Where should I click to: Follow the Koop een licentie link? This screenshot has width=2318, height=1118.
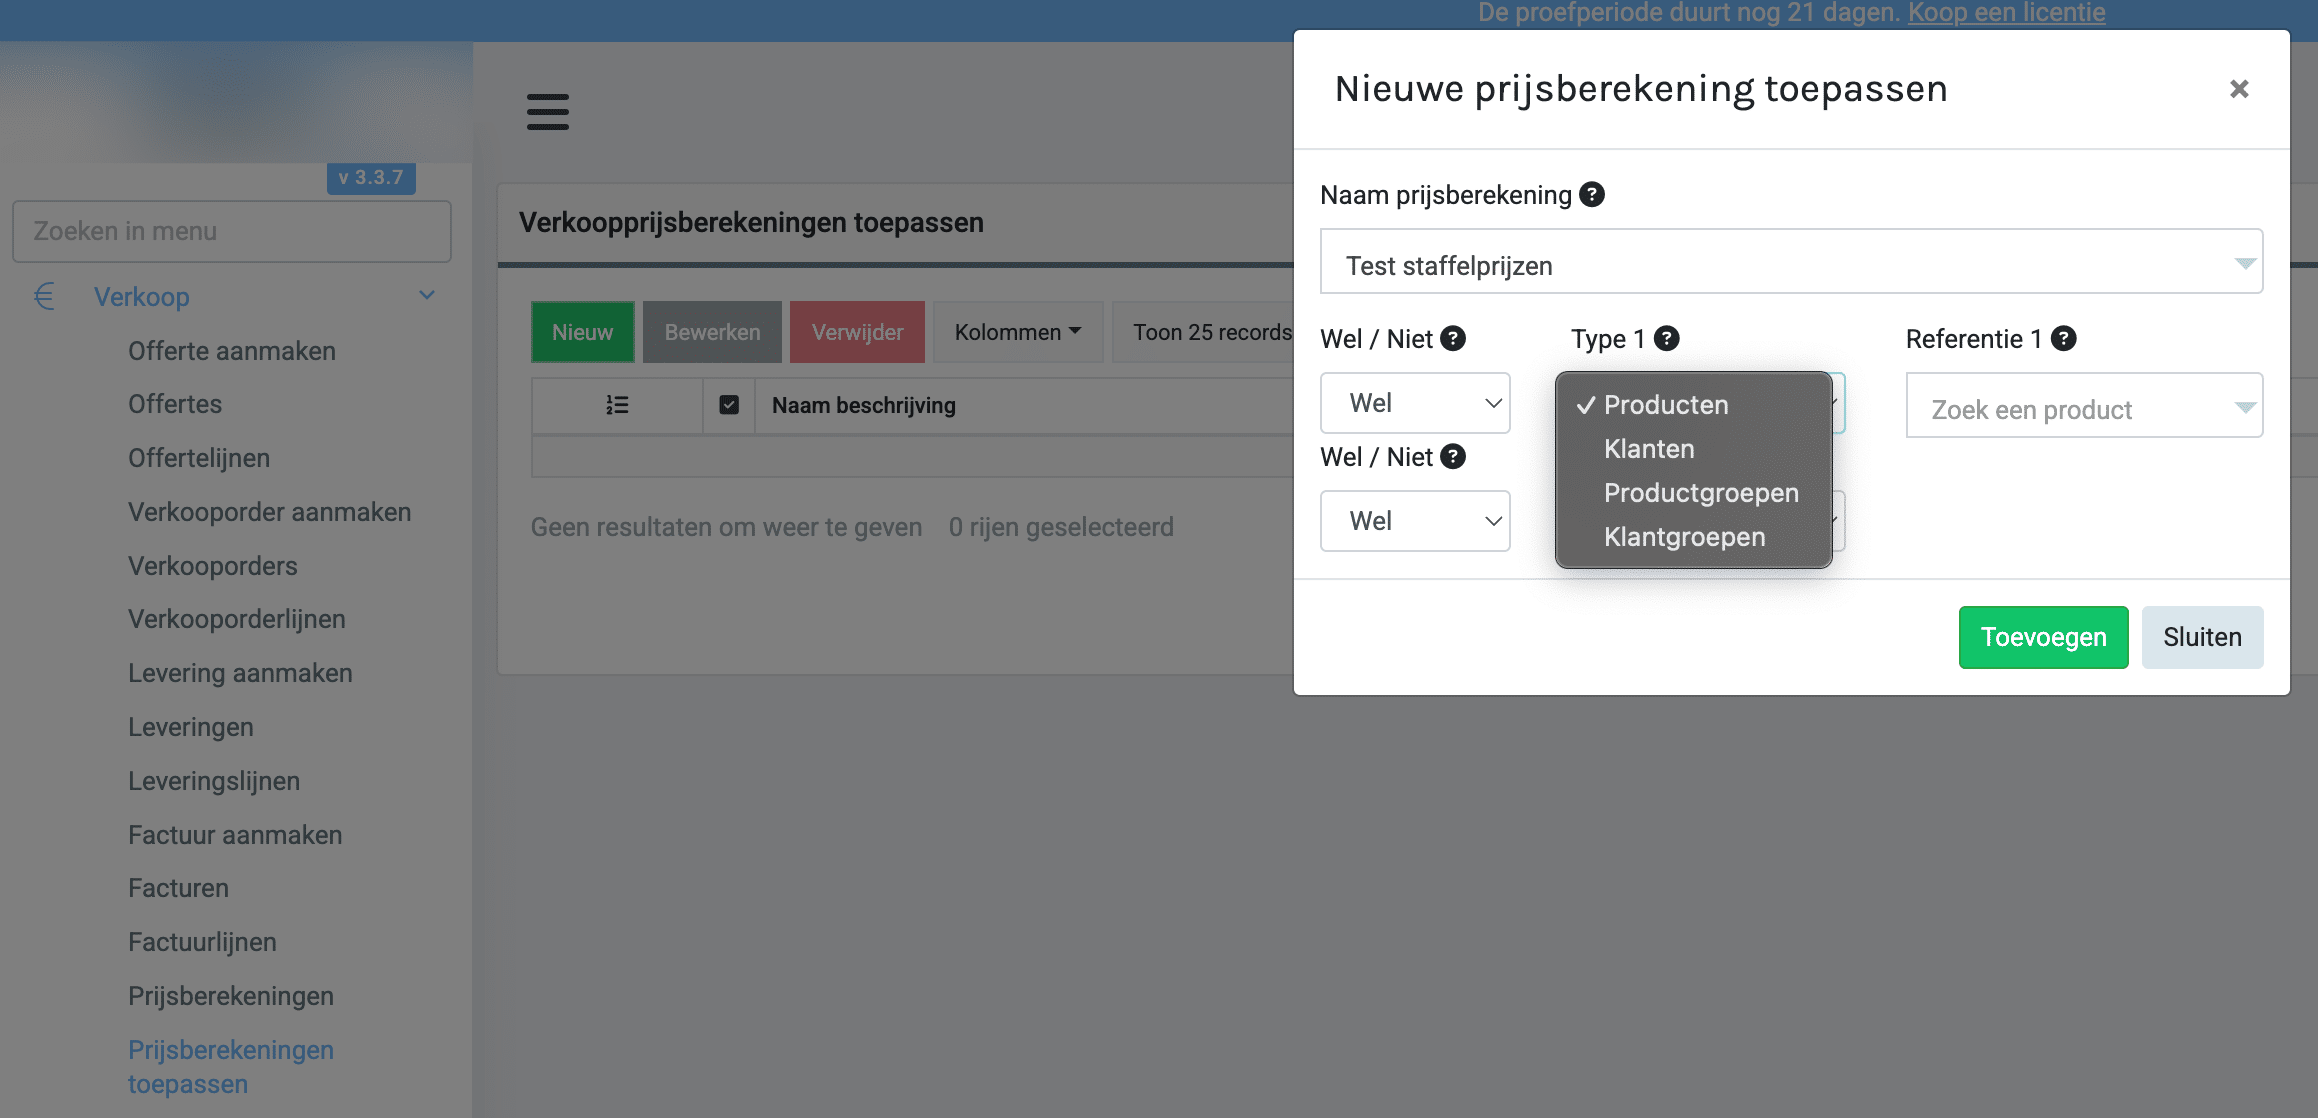[2006, 13]
